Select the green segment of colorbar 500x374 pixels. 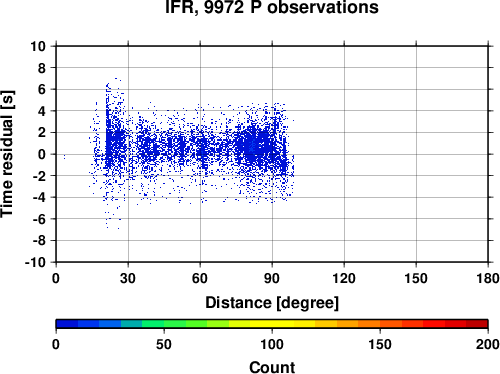click(164, 324)
